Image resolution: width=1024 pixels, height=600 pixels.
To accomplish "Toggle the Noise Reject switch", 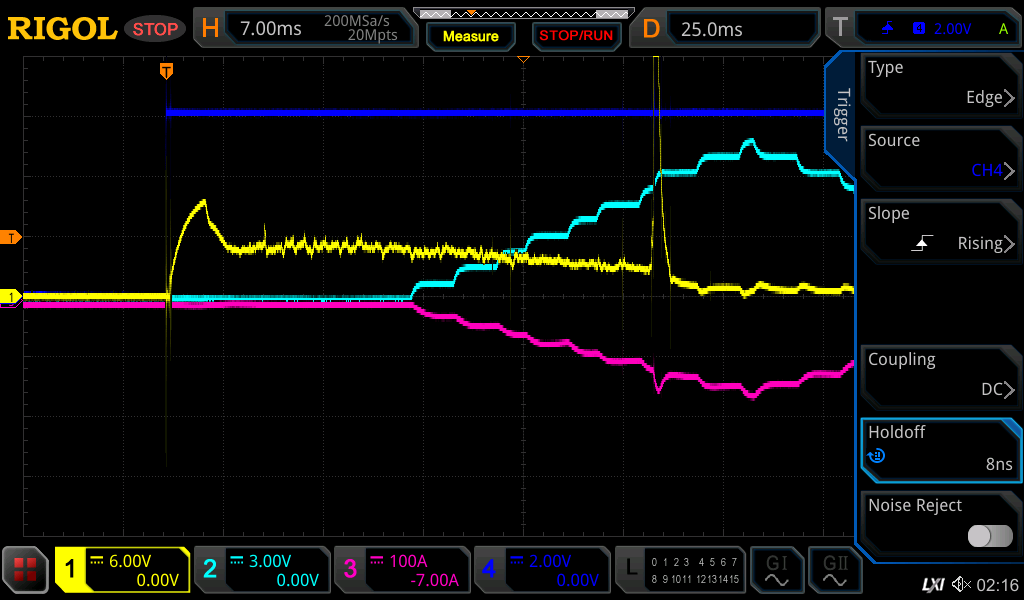I will 989,536.
